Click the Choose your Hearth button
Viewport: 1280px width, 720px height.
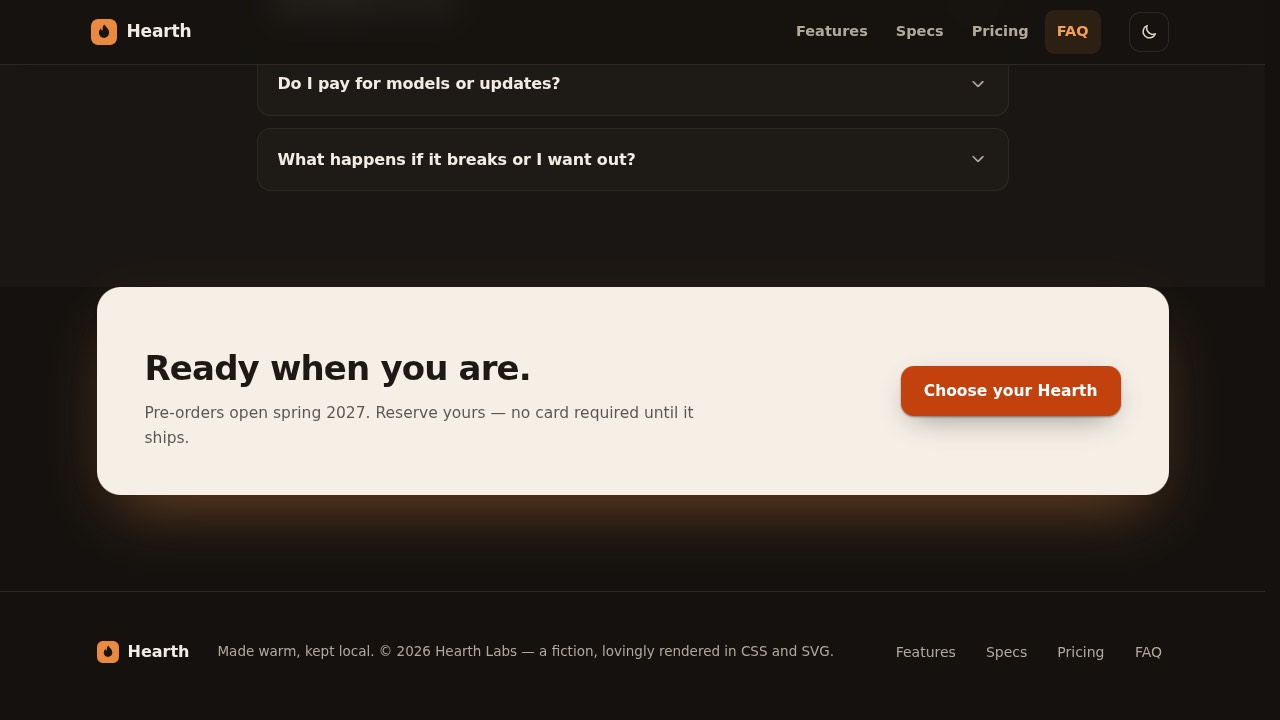[x=1011, y=391]
